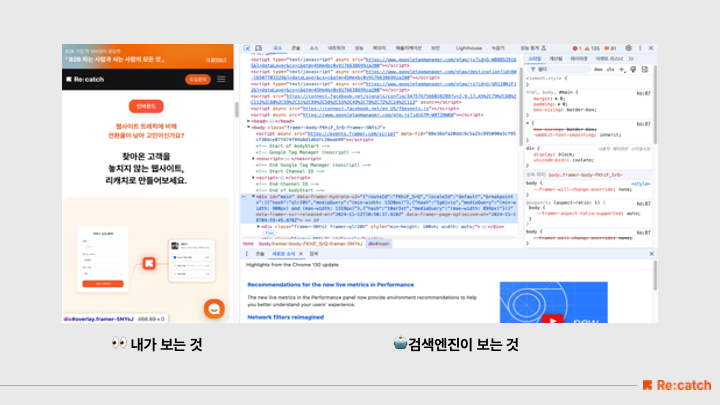Select the div#main breadcrumb
The height and width of the screenshot is (405, 720).
pos(379,244)
